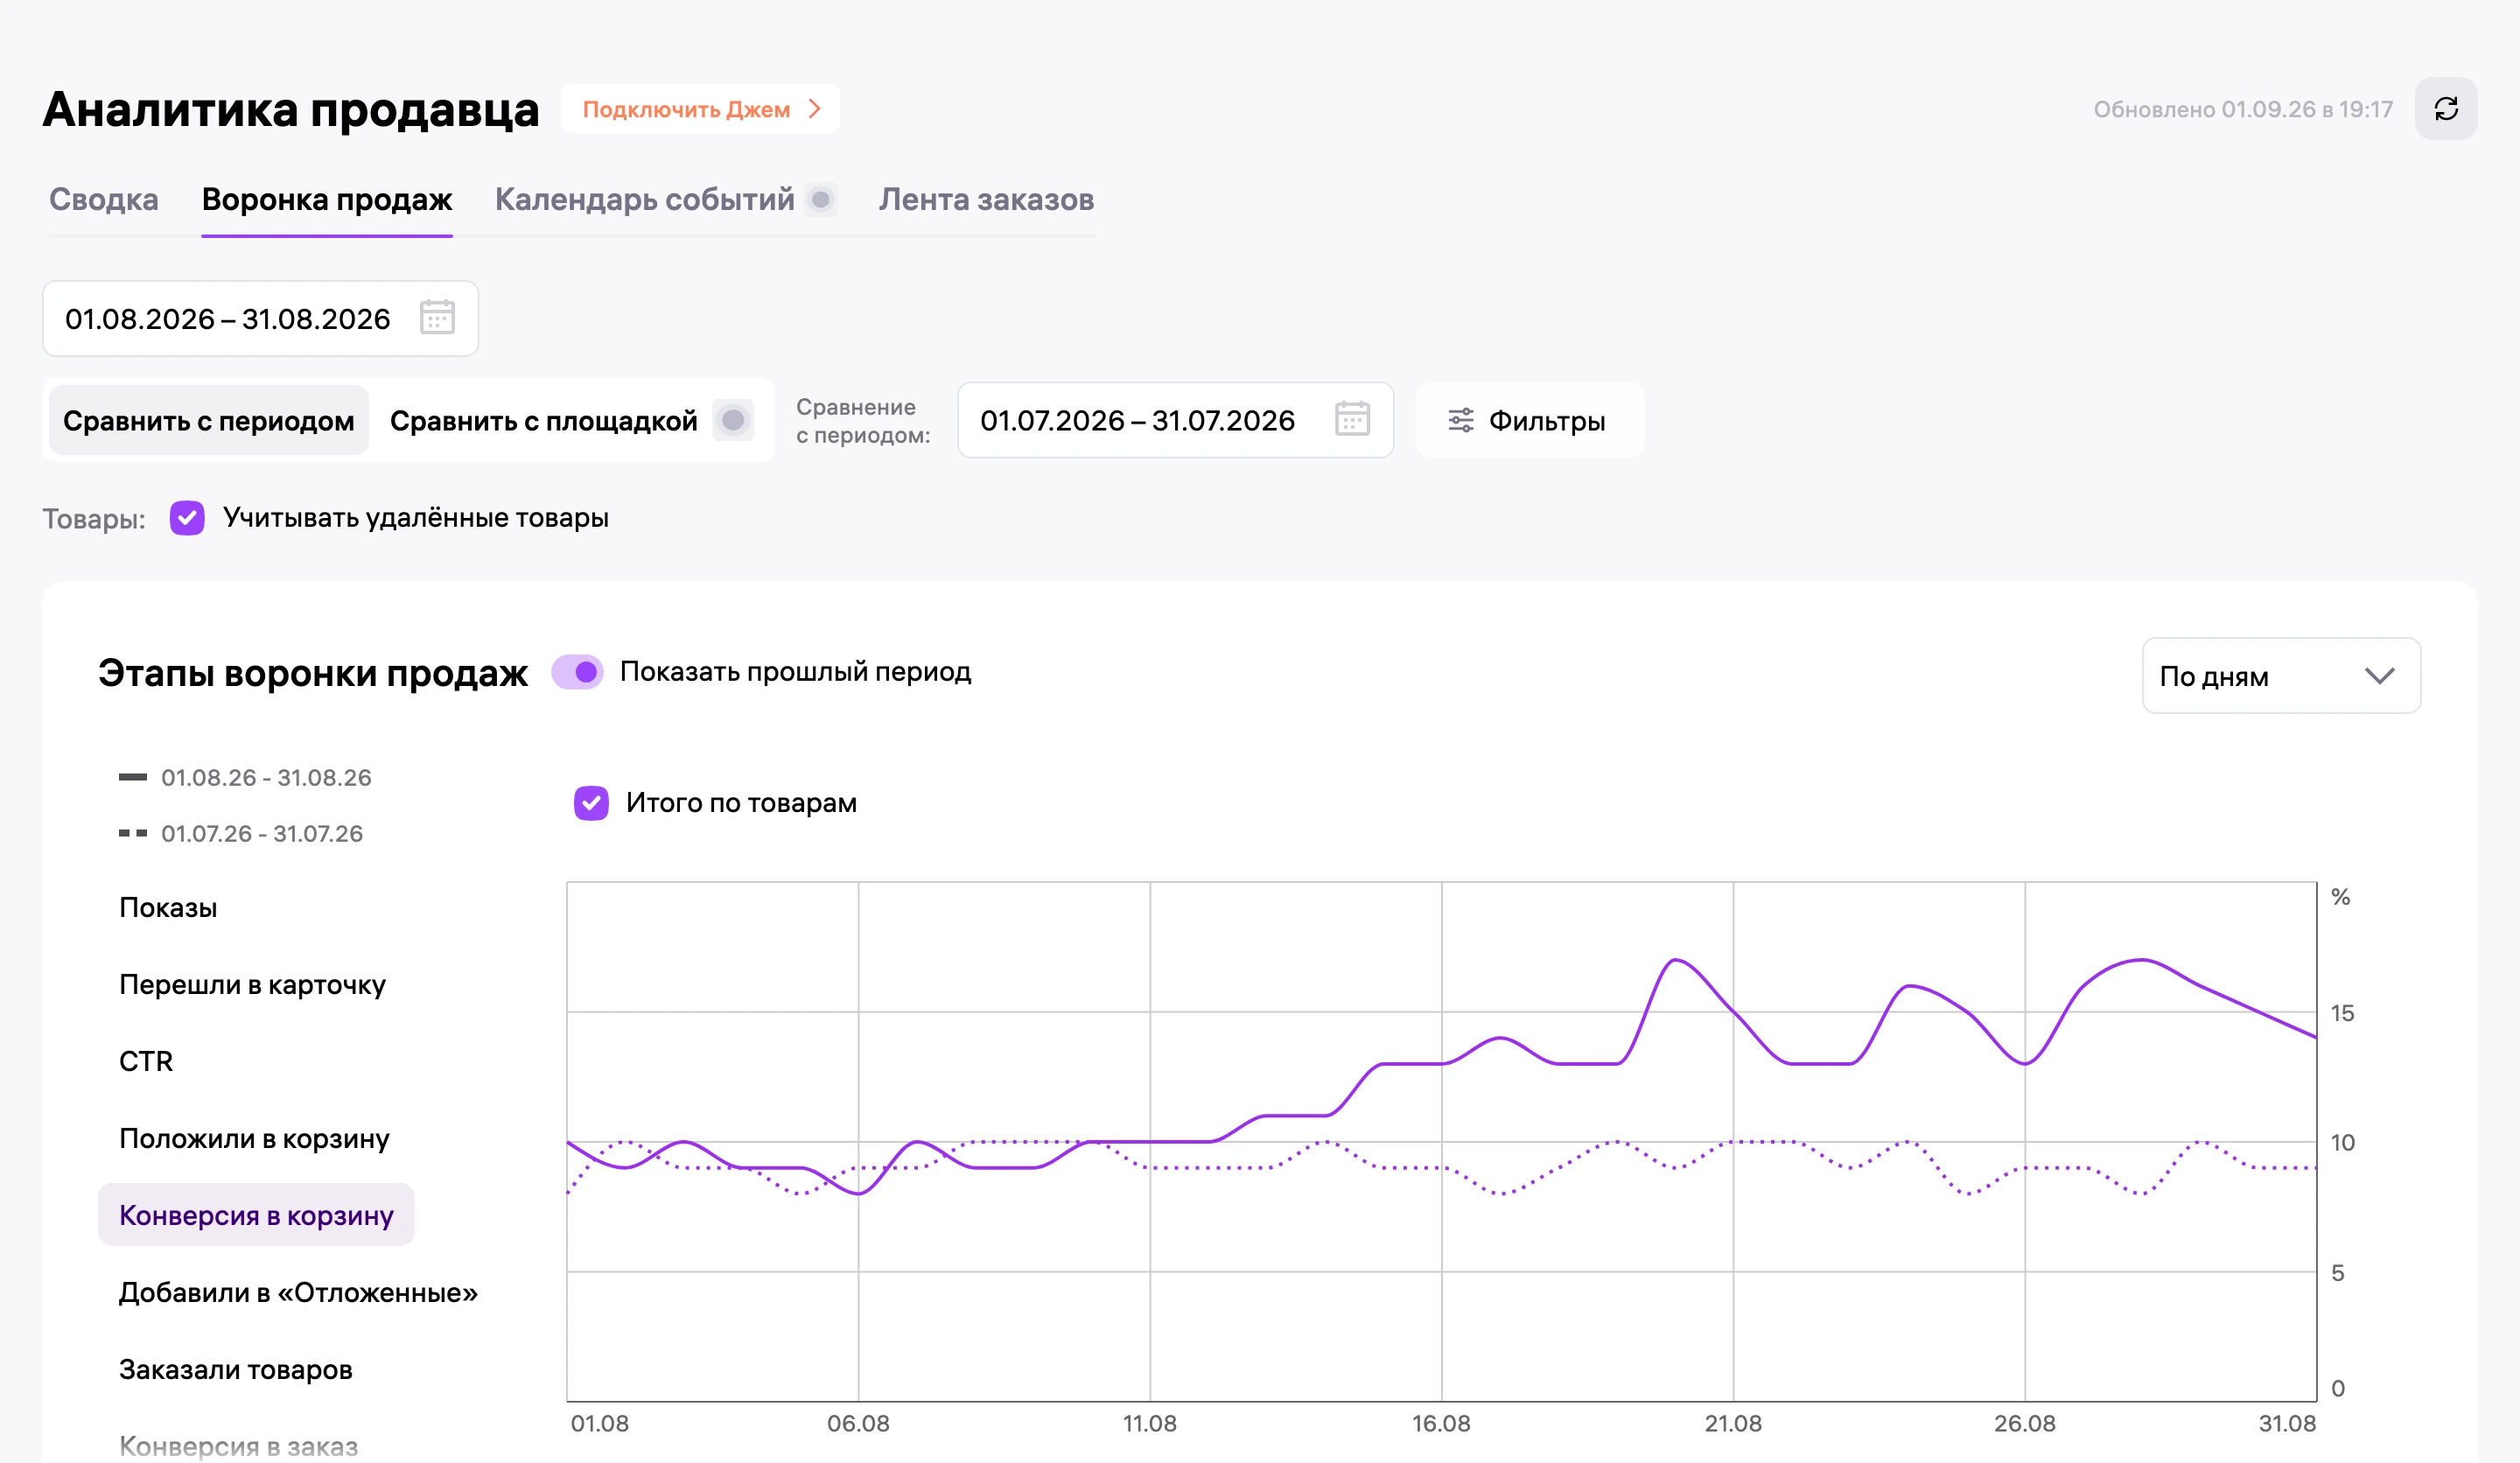Select the Воронка продаж tab

click(327, 200)
